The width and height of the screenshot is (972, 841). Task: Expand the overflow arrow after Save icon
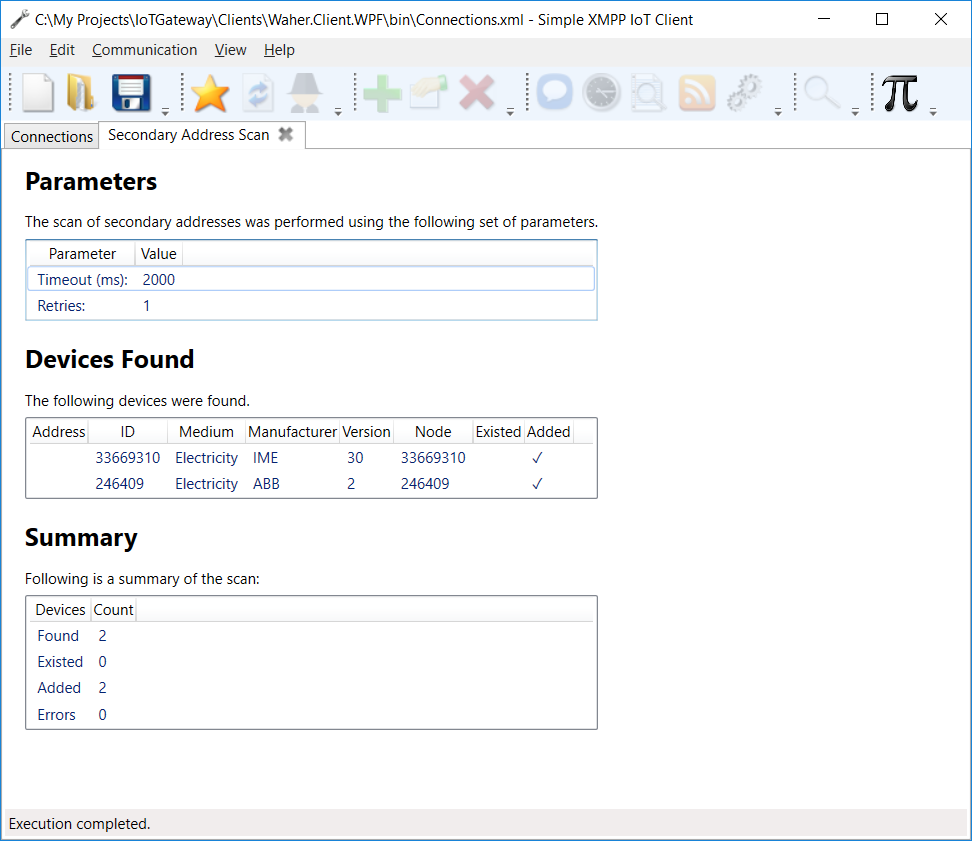[x=165, y=111]
